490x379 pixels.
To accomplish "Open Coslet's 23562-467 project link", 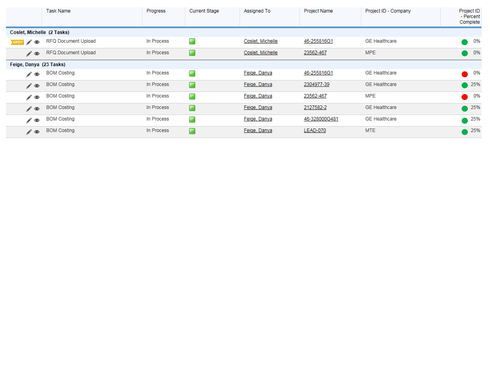I will pyautogui.click(x=315, y=53).
